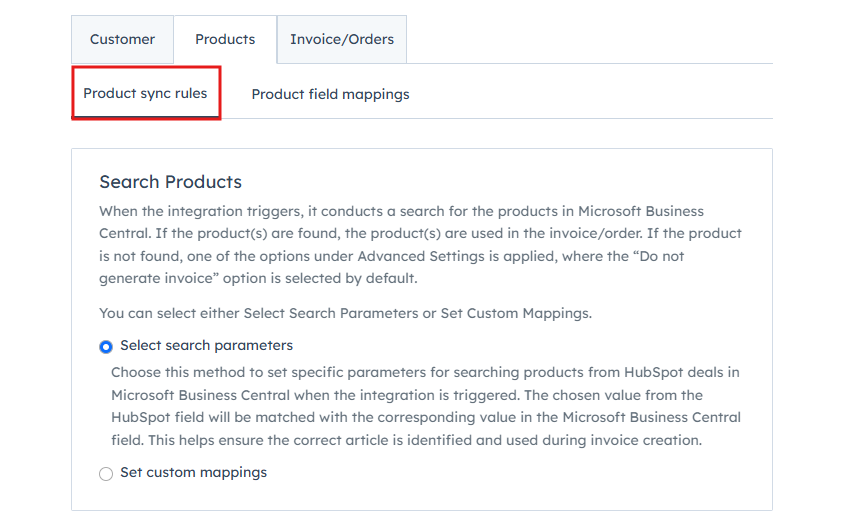Click 'Select Search Parameters' in the selection sentence
This screenshot has height=523, width=850.
[331, 313]
